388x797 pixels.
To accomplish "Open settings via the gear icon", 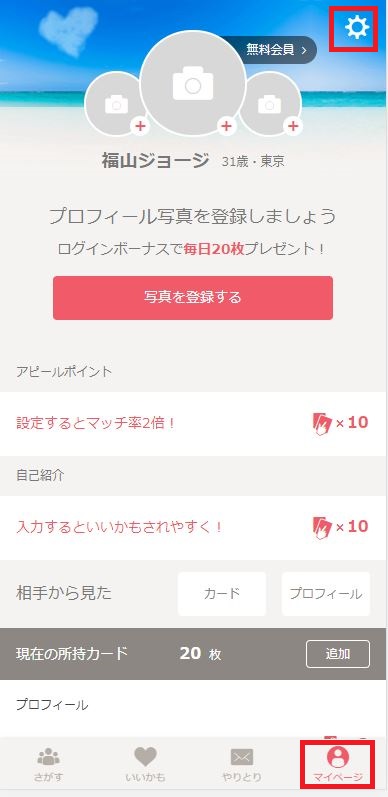I will point(356,28).
